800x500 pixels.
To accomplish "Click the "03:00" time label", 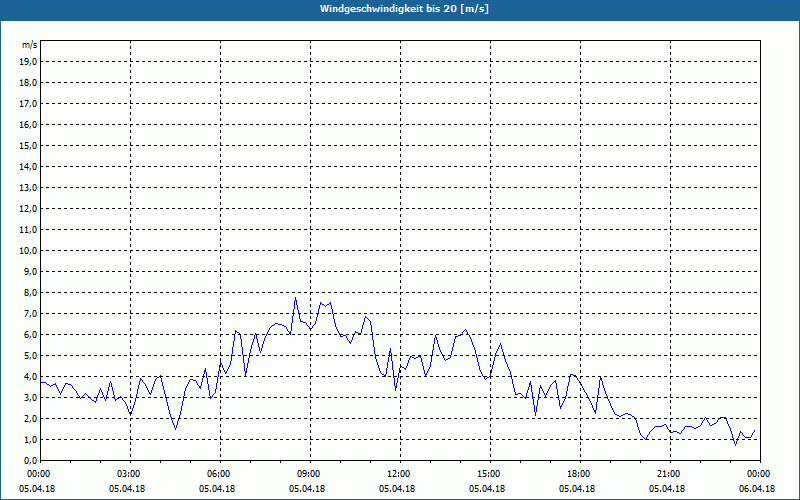I will [x=128, y=474].
